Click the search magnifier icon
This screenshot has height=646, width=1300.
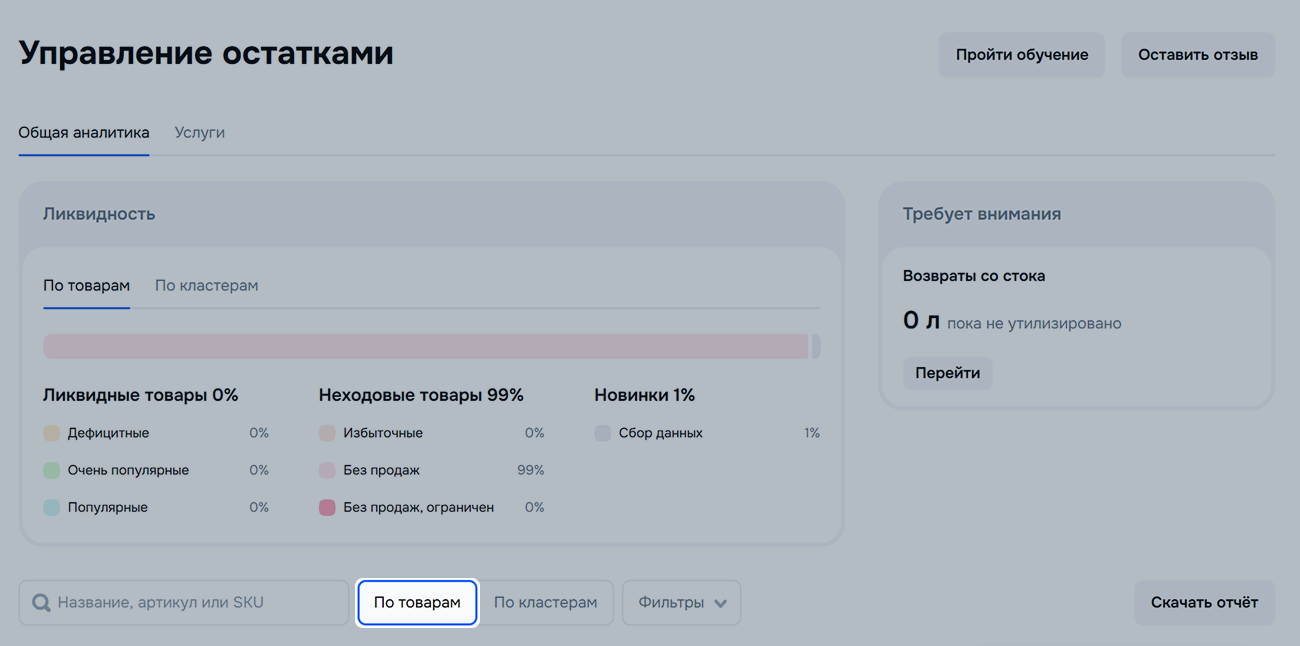(41, 603)
